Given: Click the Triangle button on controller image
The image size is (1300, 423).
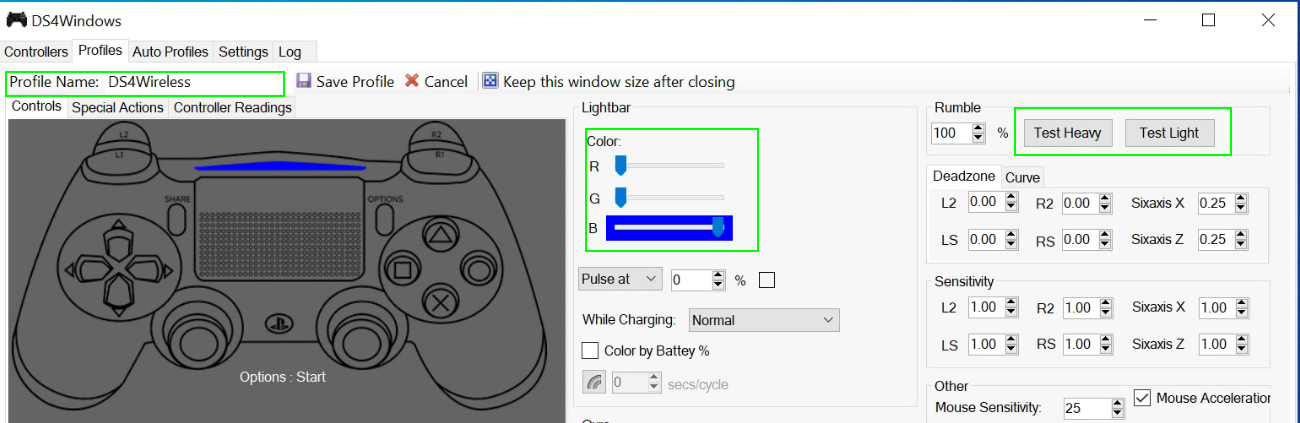Looking at the screenshot, I should pyautogui.click(x=438, y=237).
